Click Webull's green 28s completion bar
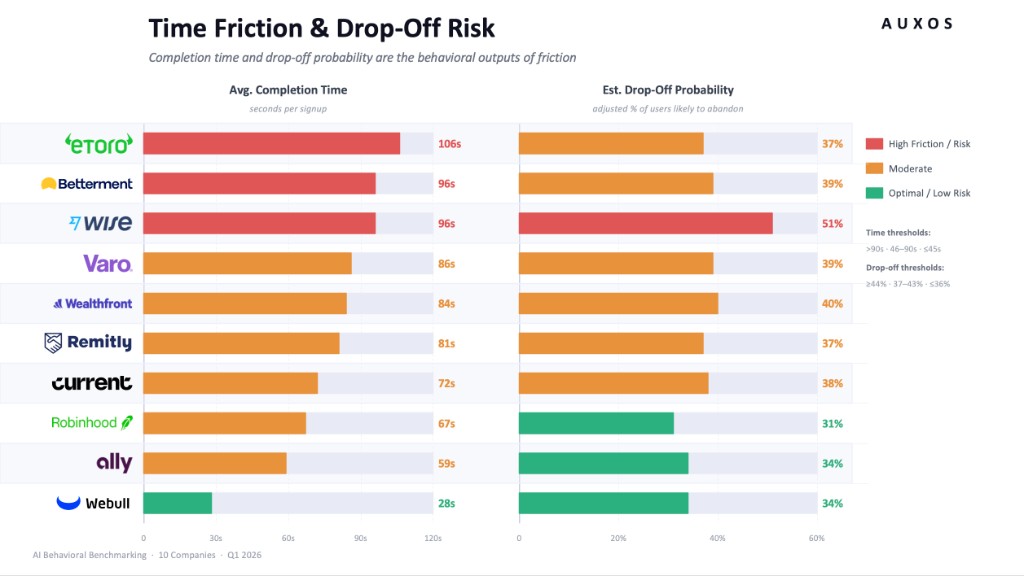Screen dimensions: 1024x576 pos(177,503)
